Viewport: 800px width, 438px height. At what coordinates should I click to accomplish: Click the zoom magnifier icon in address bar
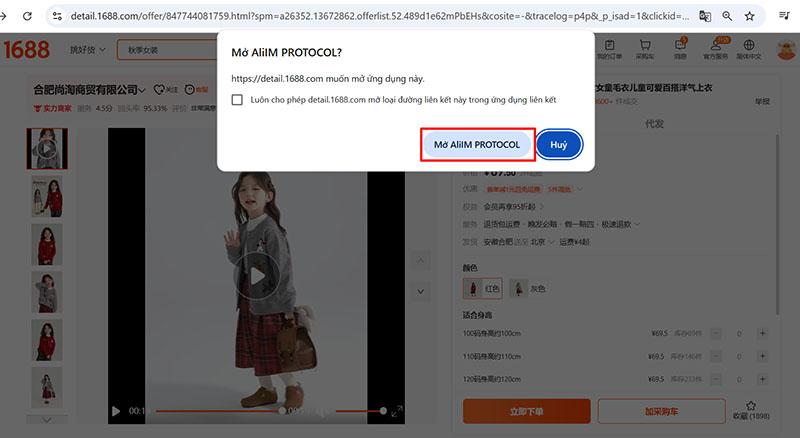click(731, 16)
